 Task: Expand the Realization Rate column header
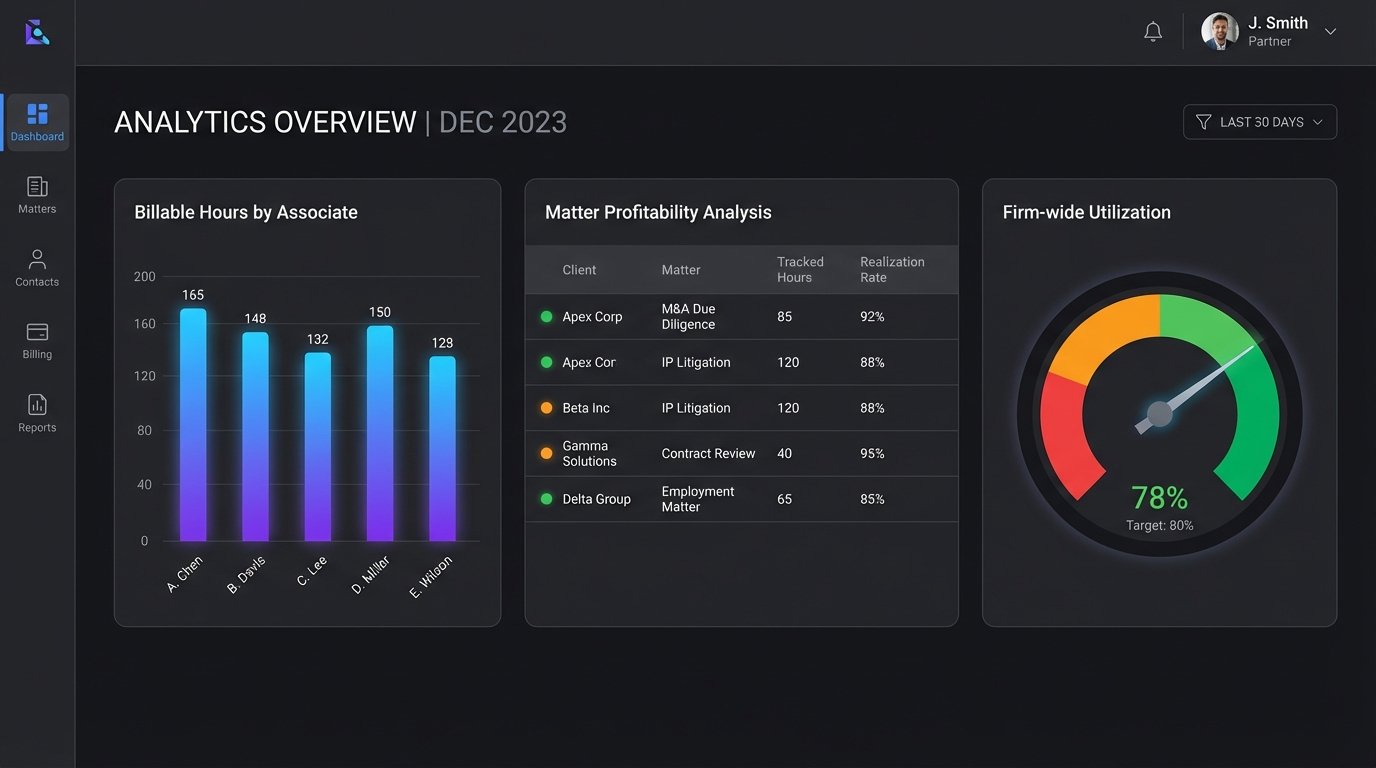(893, 269)
